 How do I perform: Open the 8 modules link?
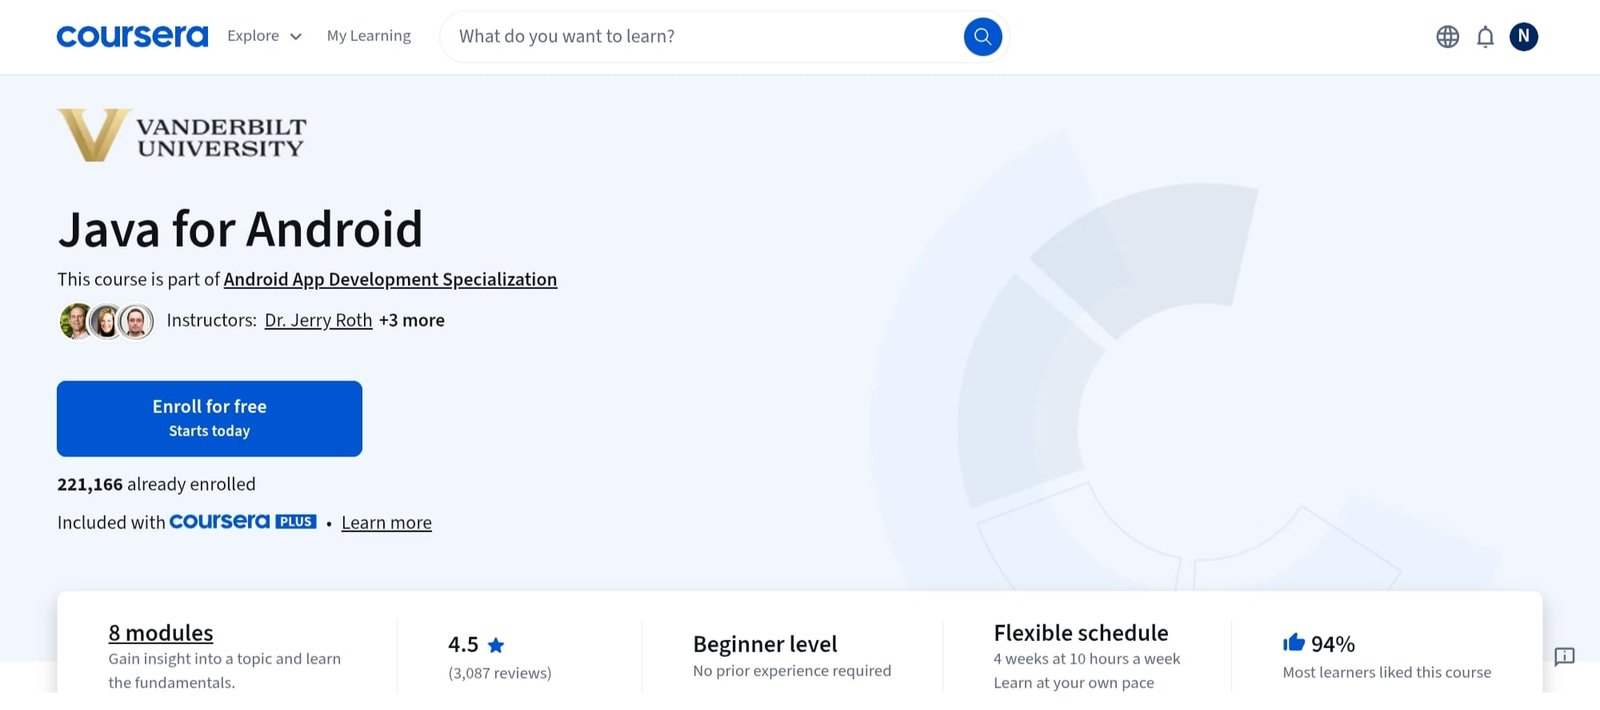(x=161, y=633)
